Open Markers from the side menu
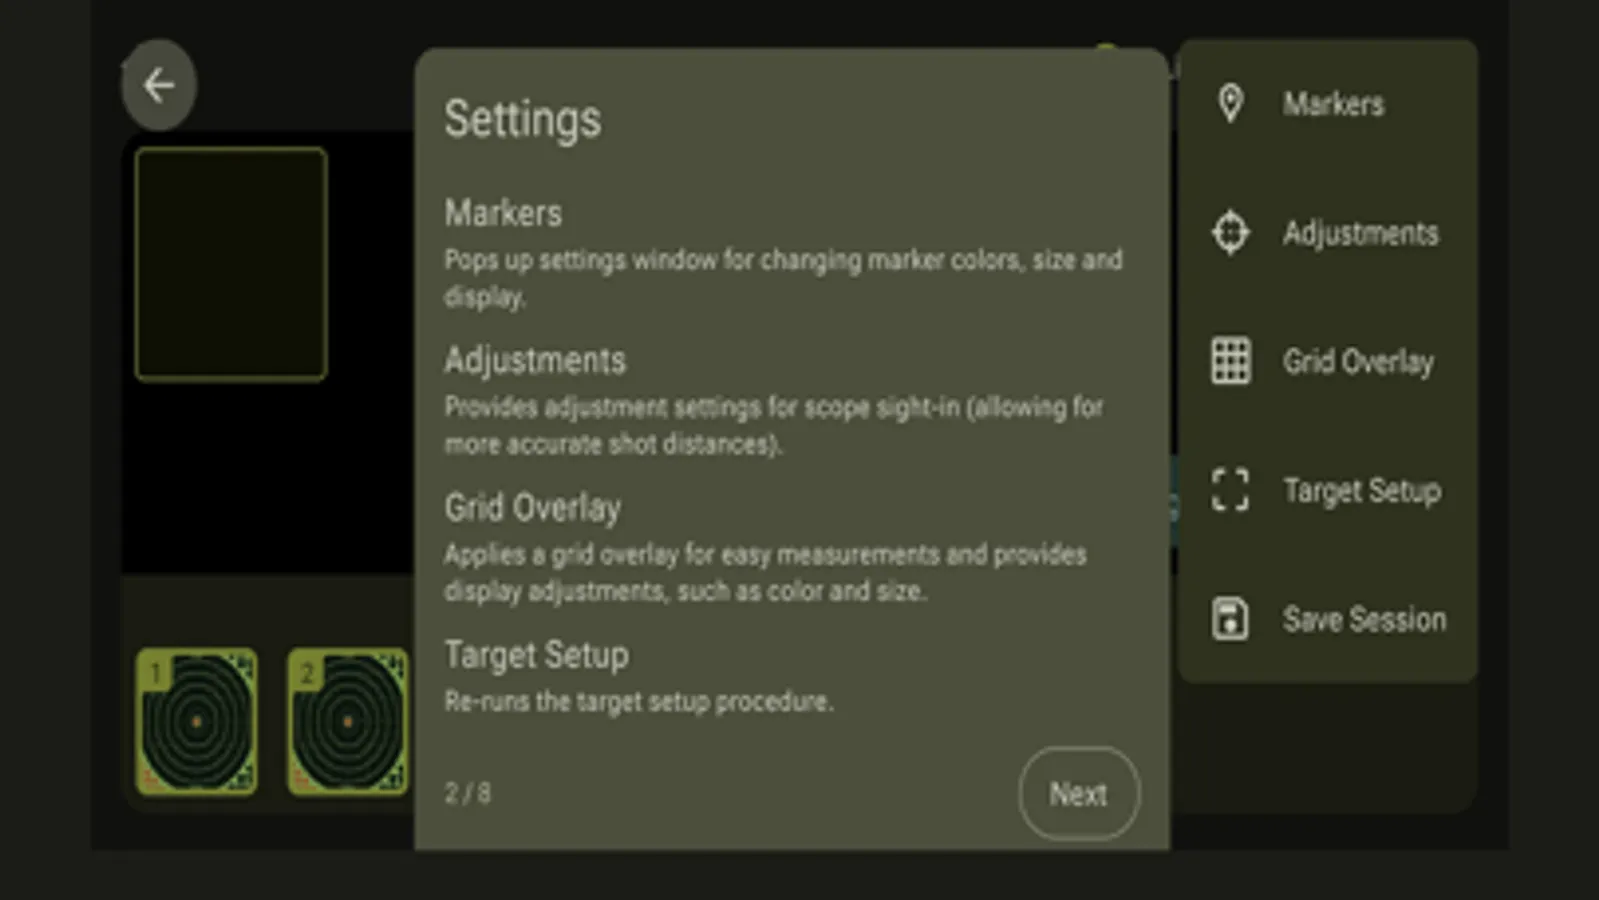Image resolution: width=1599 pixels, height=900 pixels. 1333,104
